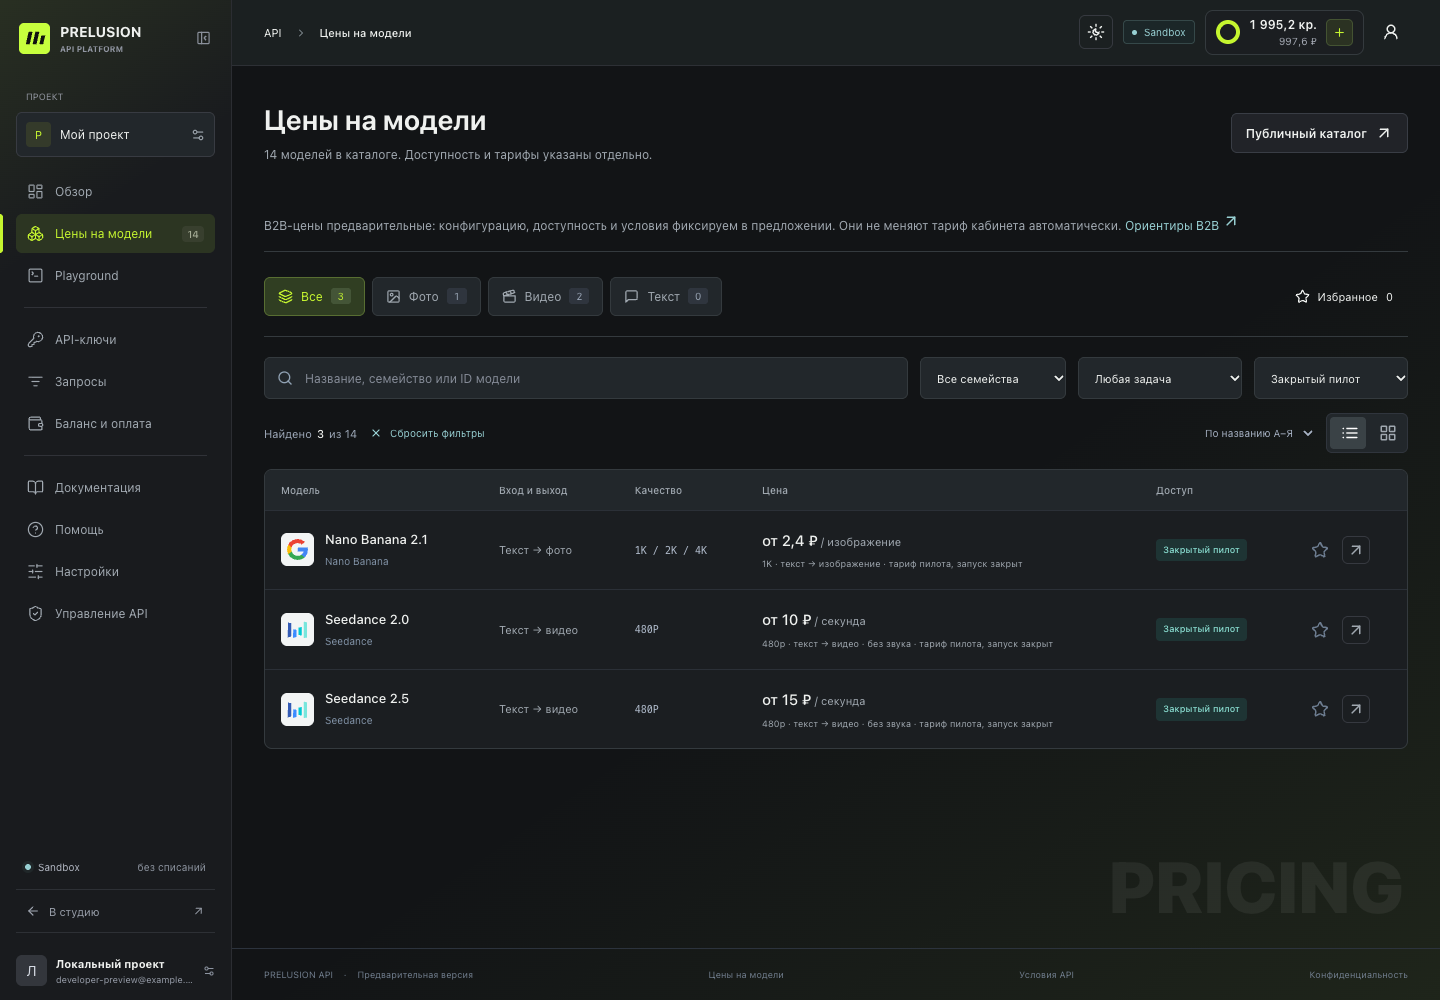
Task: Add credits with the plus button
Action: (1339, 32)
